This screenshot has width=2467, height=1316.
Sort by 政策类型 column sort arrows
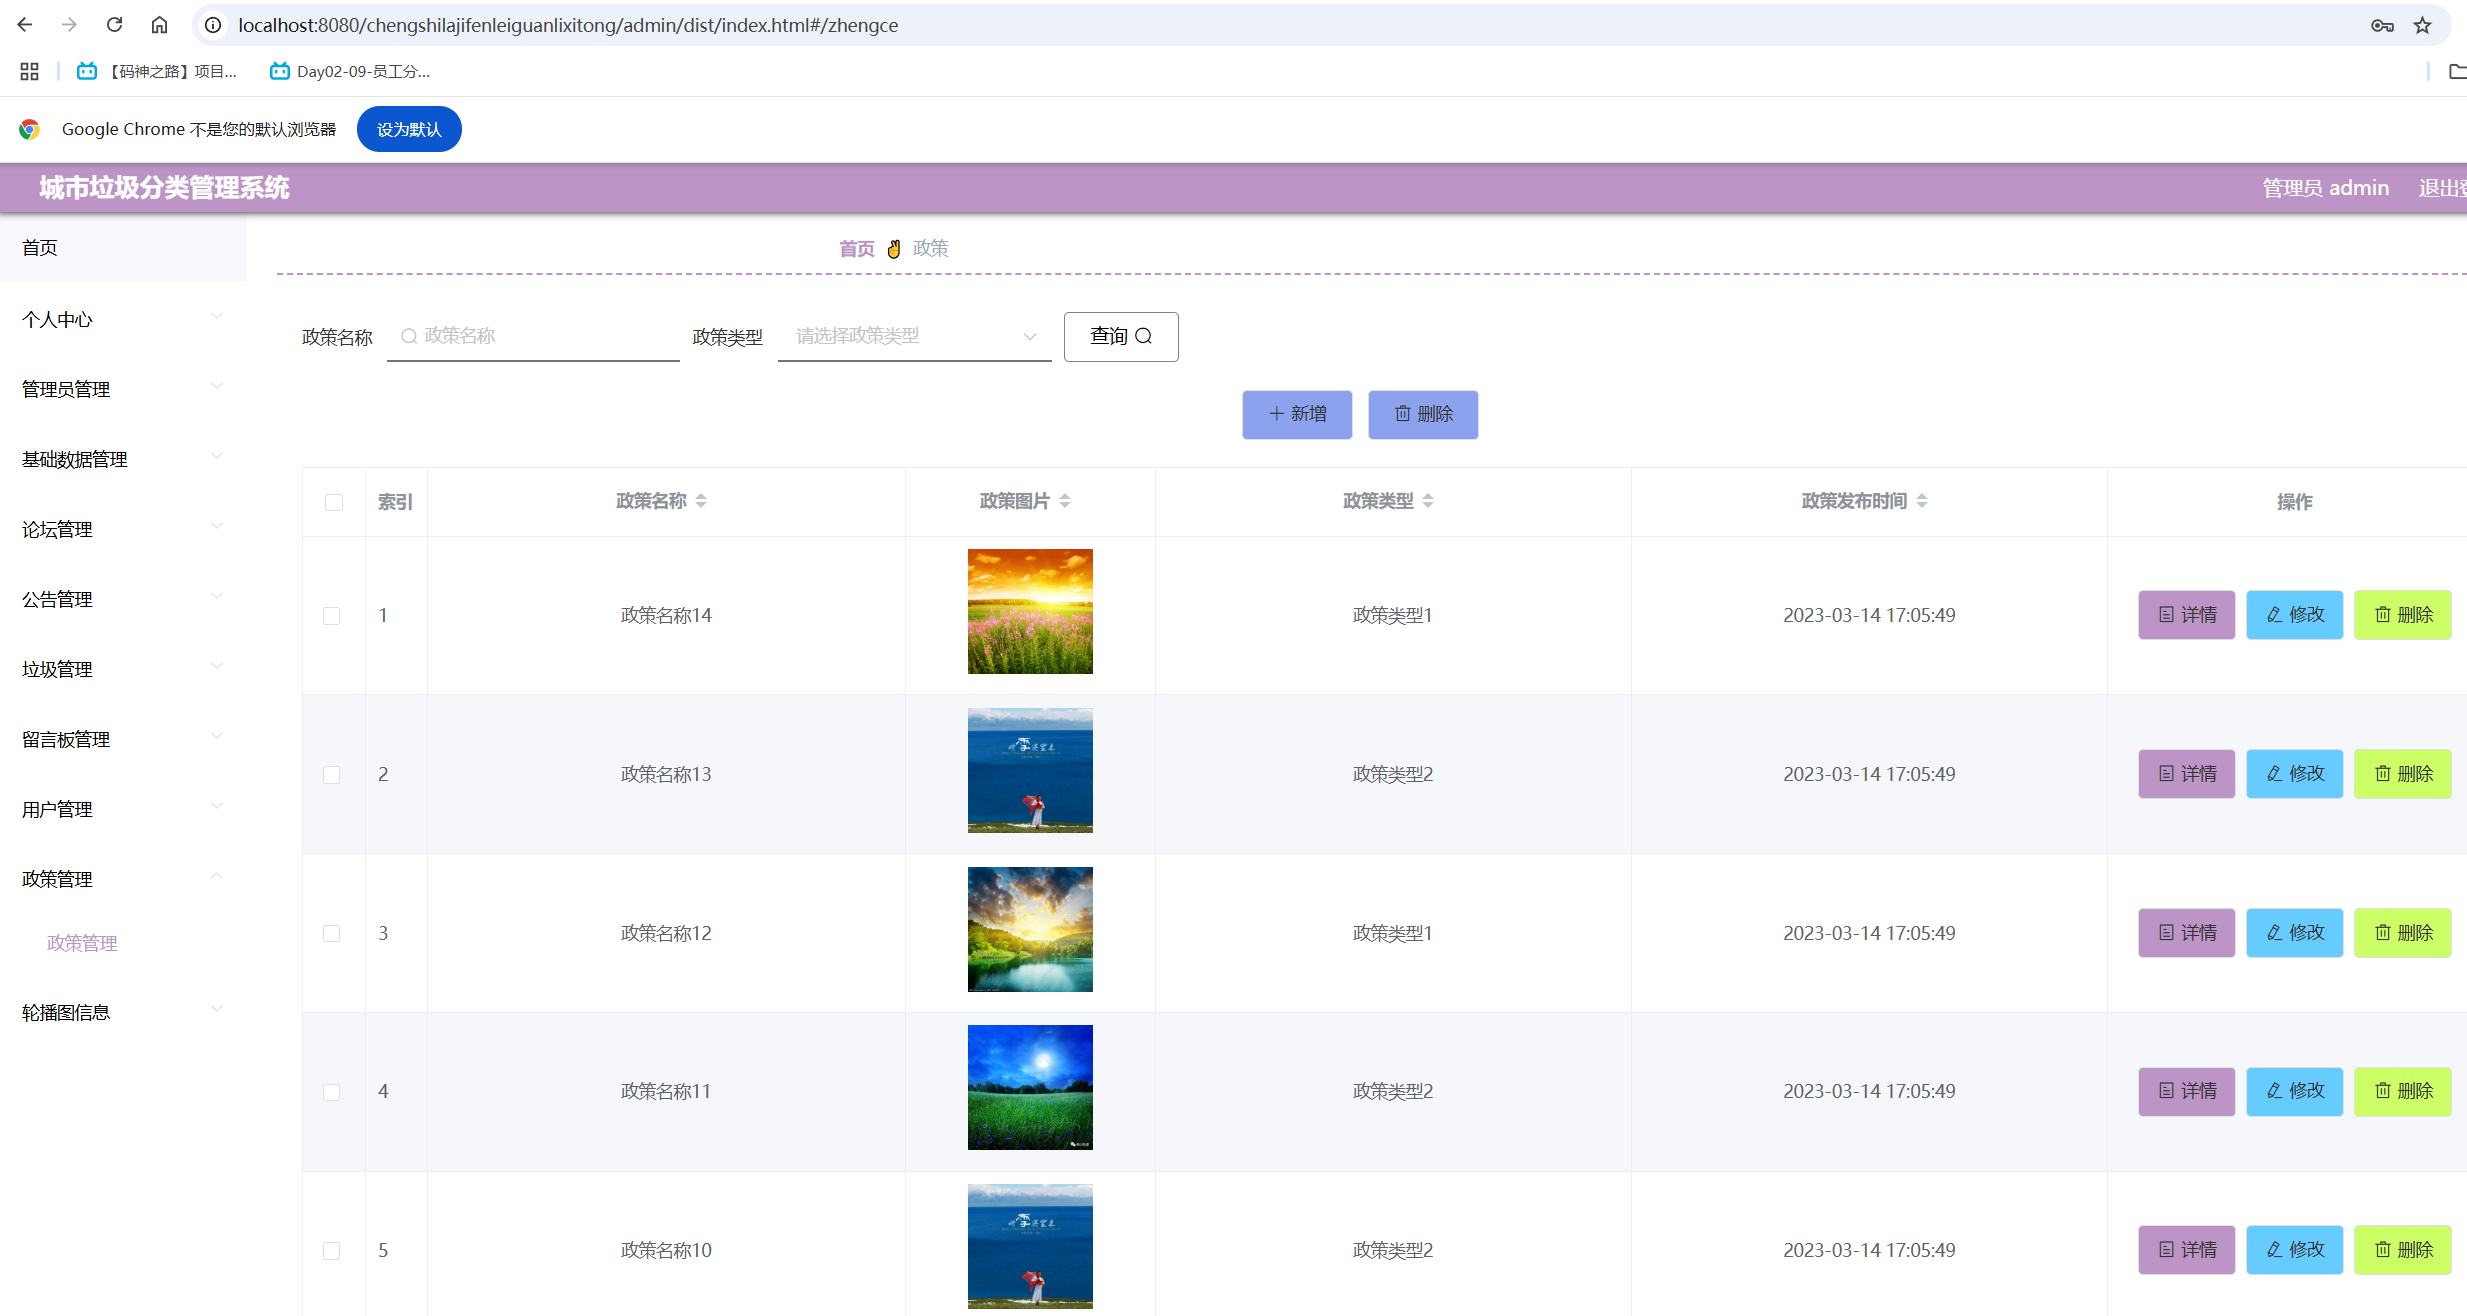[1428, 501]
